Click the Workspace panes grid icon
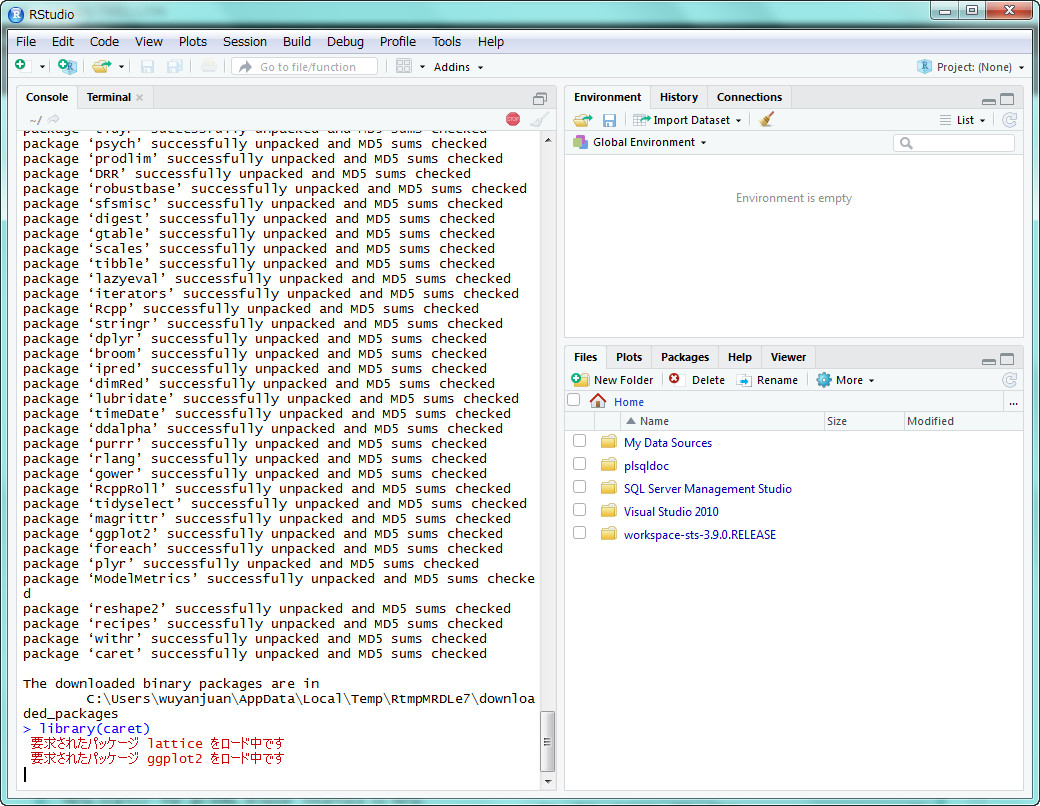Viewport: 1040px width, 806px height. pos(403,66)
